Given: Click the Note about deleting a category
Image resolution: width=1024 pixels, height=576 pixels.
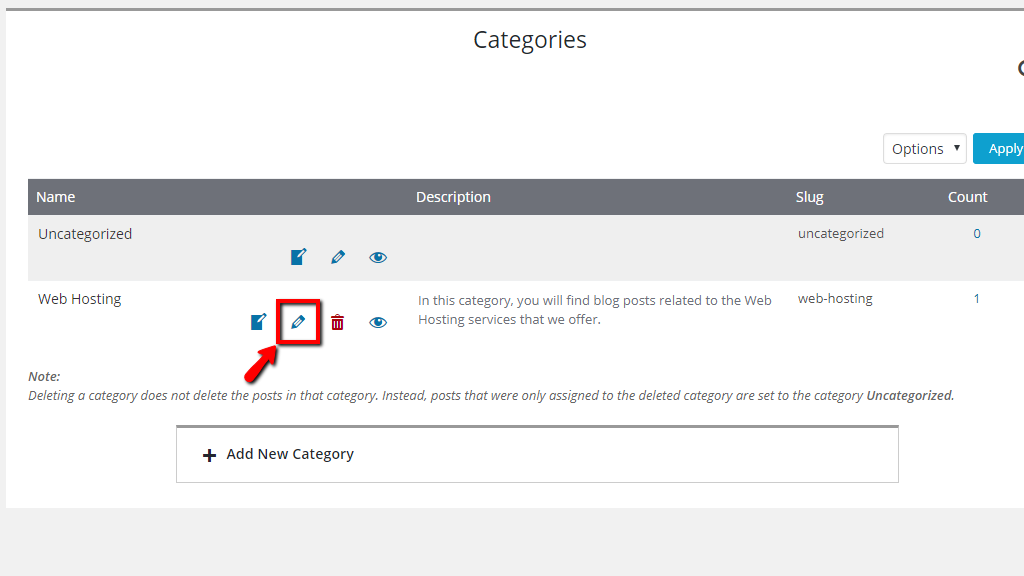Looking at the screenshot, I should [491, 386].
